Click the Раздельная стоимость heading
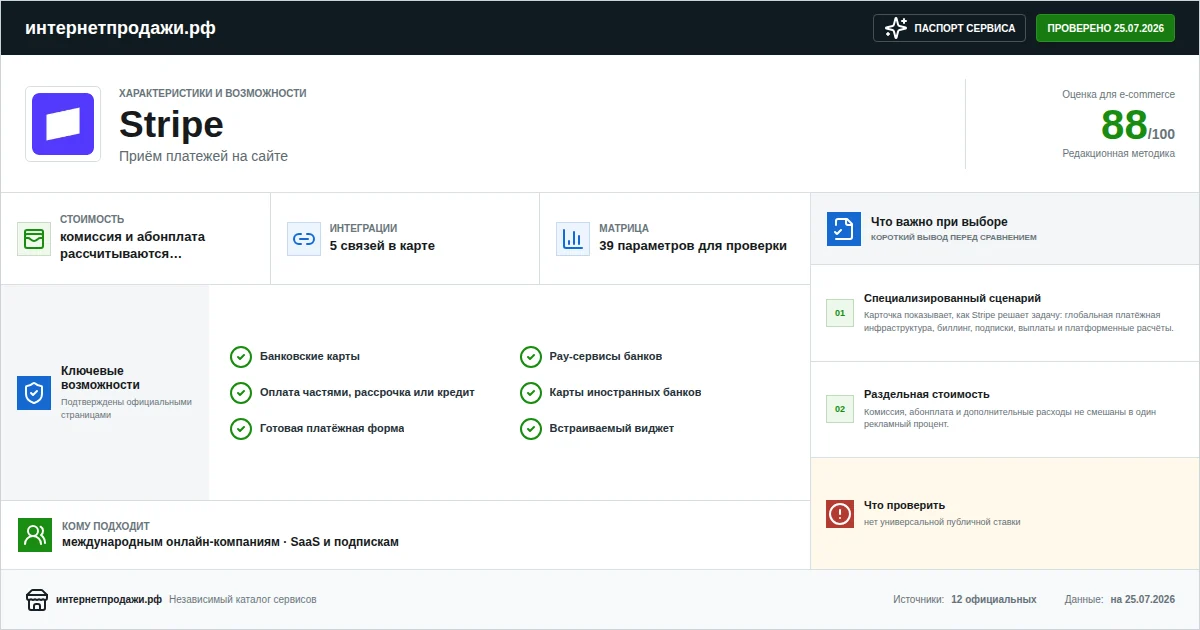The image size is (1200, 630). pyautogui.click(x=927, y=394)
